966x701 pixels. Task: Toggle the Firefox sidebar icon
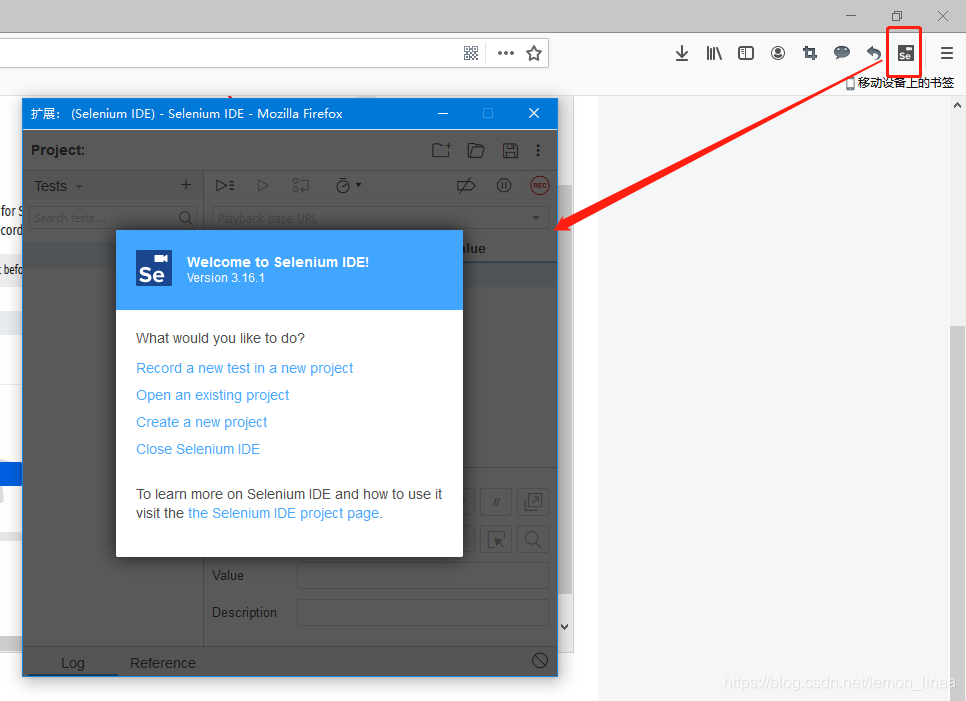745,53
